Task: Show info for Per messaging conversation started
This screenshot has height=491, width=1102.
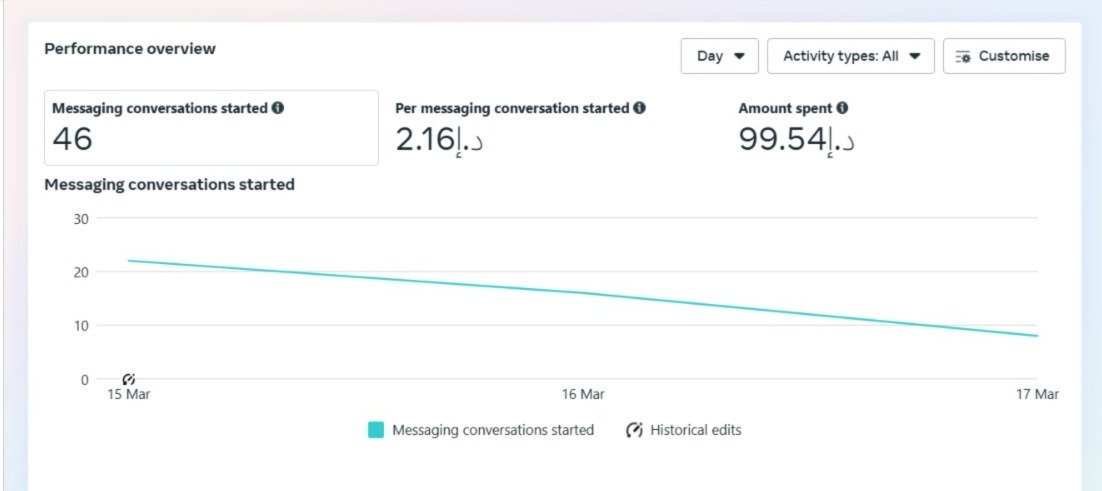Action: pyautogui.click(x=639, y=108)
